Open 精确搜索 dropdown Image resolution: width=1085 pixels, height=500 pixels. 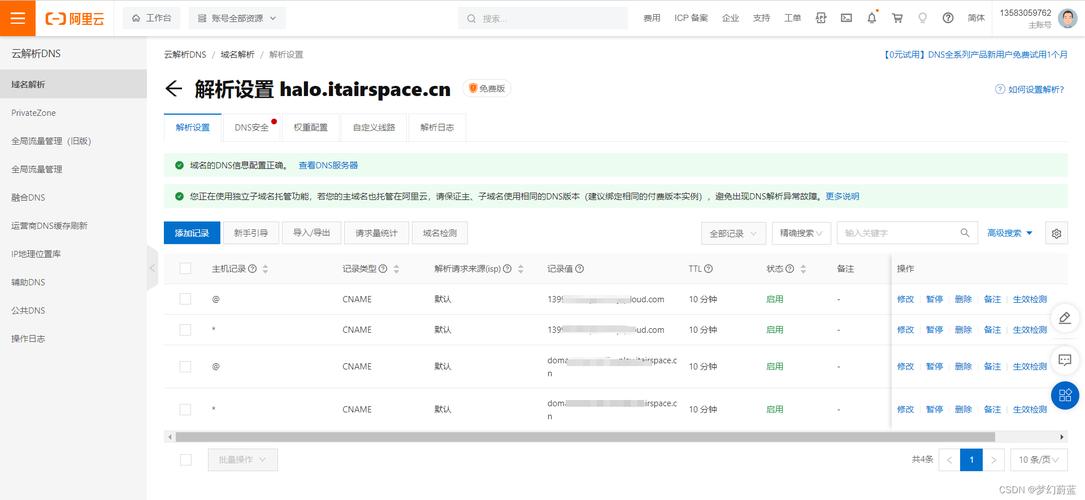click(801, 234)
